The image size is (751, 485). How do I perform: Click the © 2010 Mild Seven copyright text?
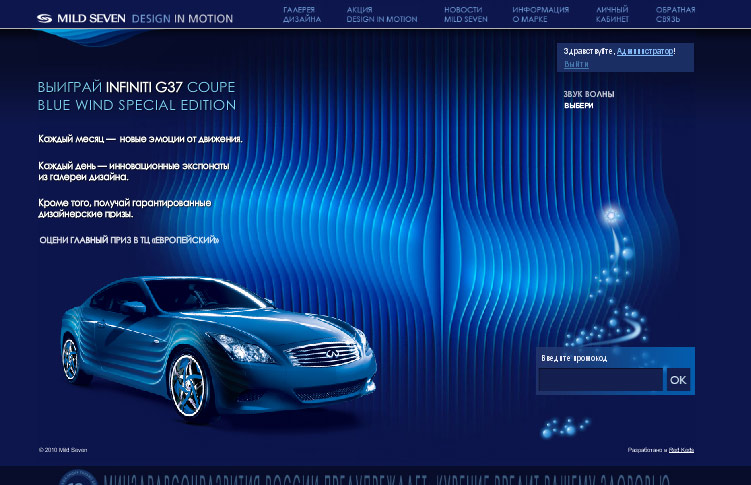click(x=63, y=450)
